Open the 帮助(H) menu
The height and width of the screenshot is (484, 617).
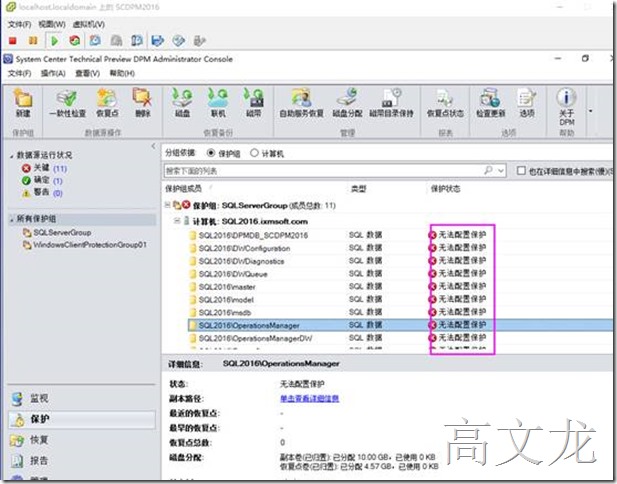(x=122, y=74)
